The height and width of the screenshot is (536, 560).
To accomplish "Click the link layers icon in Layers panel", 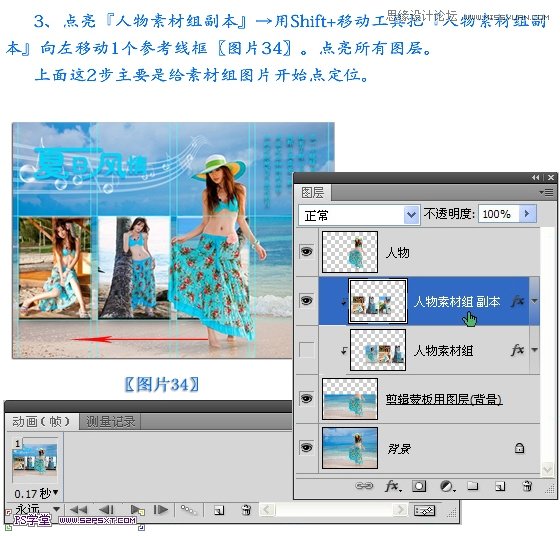I will [364, 486].
